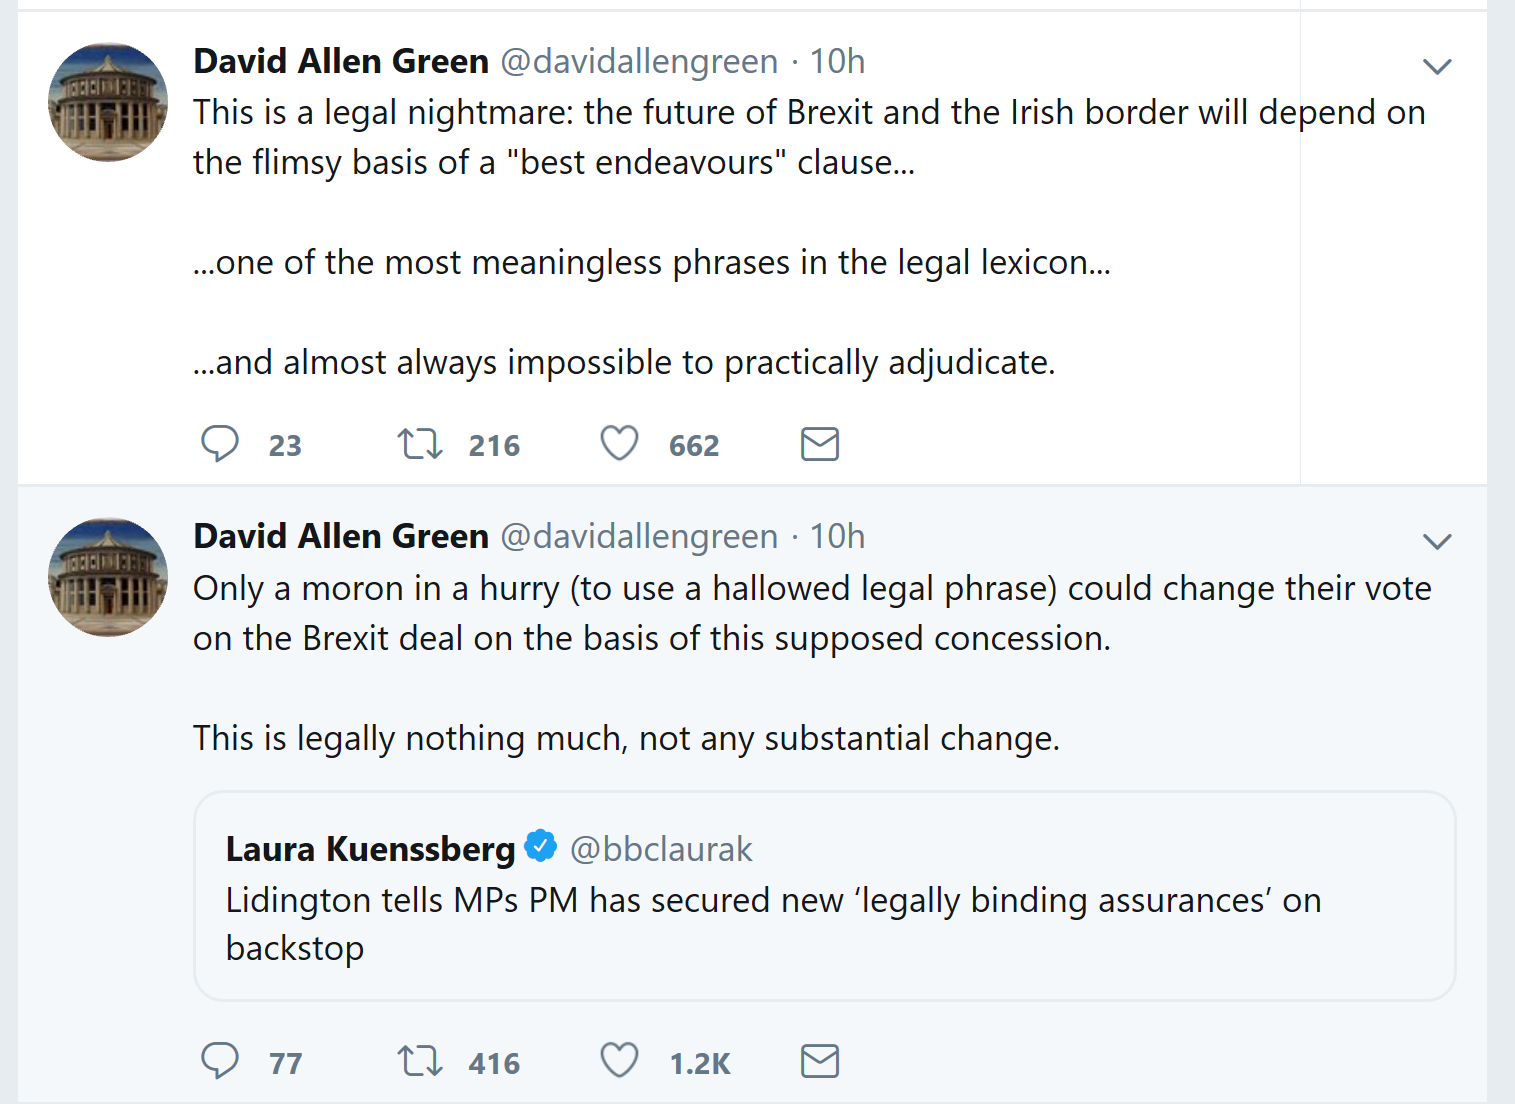This screenshot has height=1104, width=1515.
Task: Like the 'moron in a hurry' tweet
Action: pos(619,1061)
